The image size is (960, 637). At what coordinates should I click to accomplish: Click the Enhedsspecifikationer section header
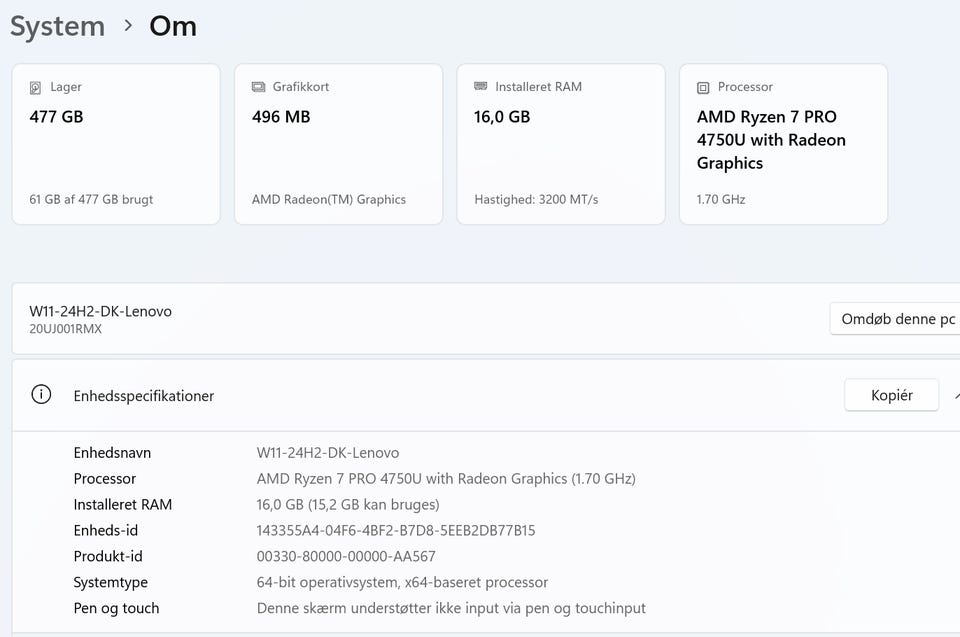[144, 396]
